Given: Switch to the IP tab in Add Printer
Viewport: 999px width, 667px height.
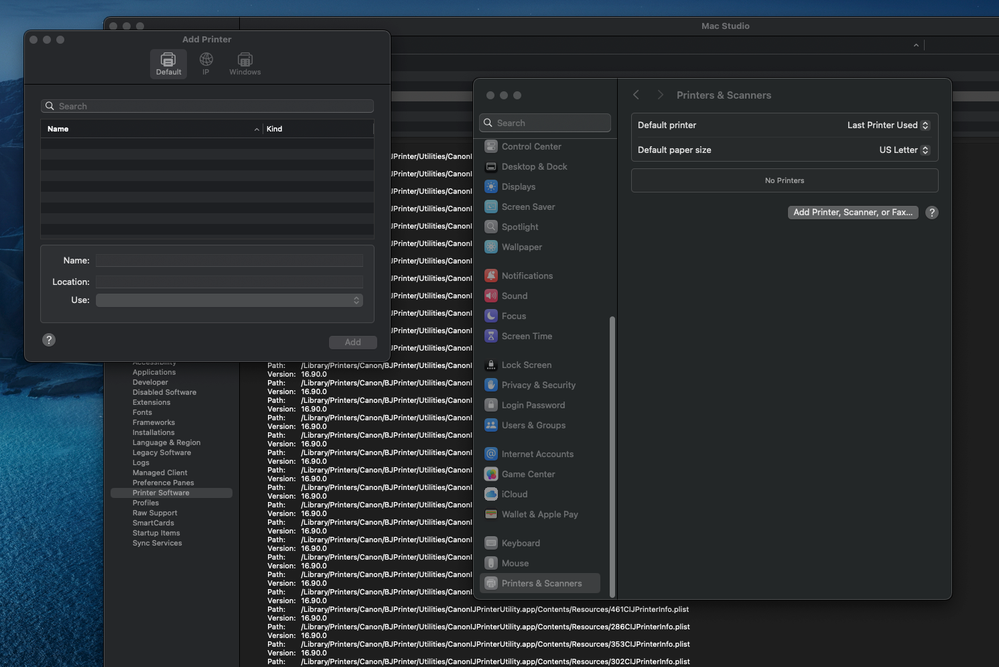Looking at the screenshot, I should (x=206, y=64).
